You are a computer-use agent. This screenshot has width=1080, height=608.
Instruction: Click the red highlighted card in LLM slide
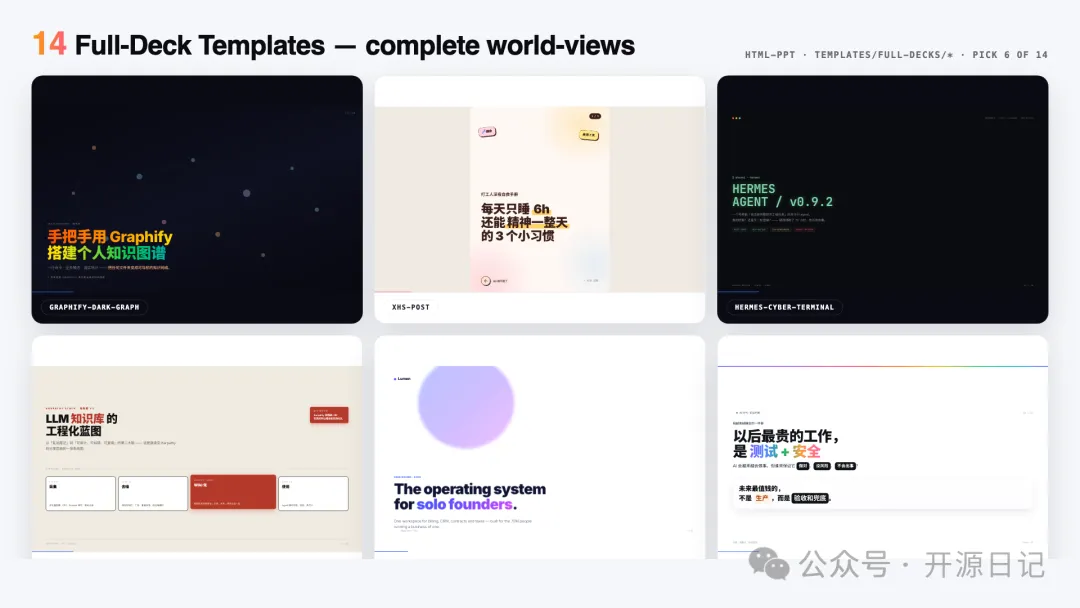[233, 492]
